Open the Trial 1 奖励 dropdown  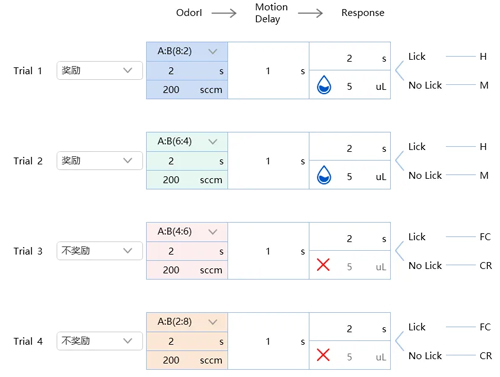(x=100, y=70)
